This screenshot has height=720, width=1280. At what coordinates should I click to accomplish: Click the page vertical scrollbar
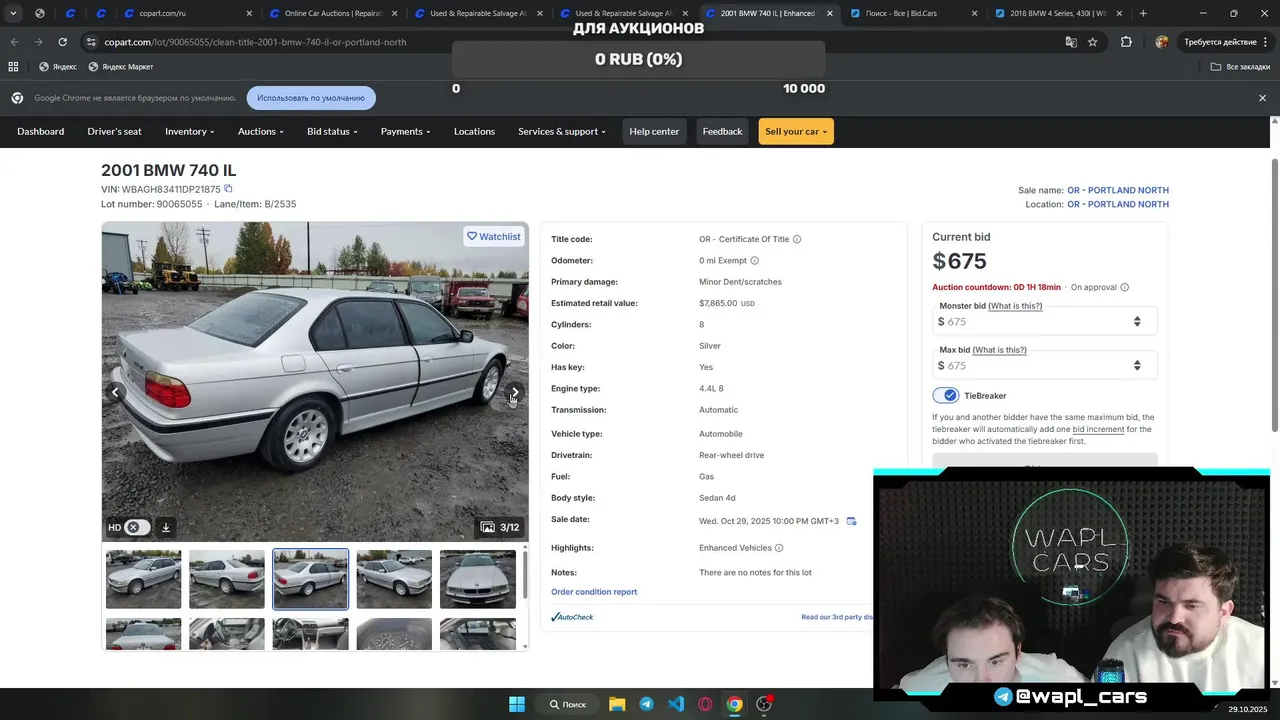(1274, 295)
